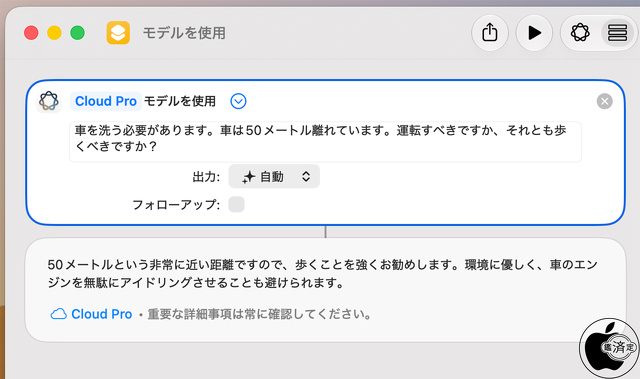Select the Cloud Pro model token
The width and height of the screenshot is (640, 379).
click(x=106, y=101)
